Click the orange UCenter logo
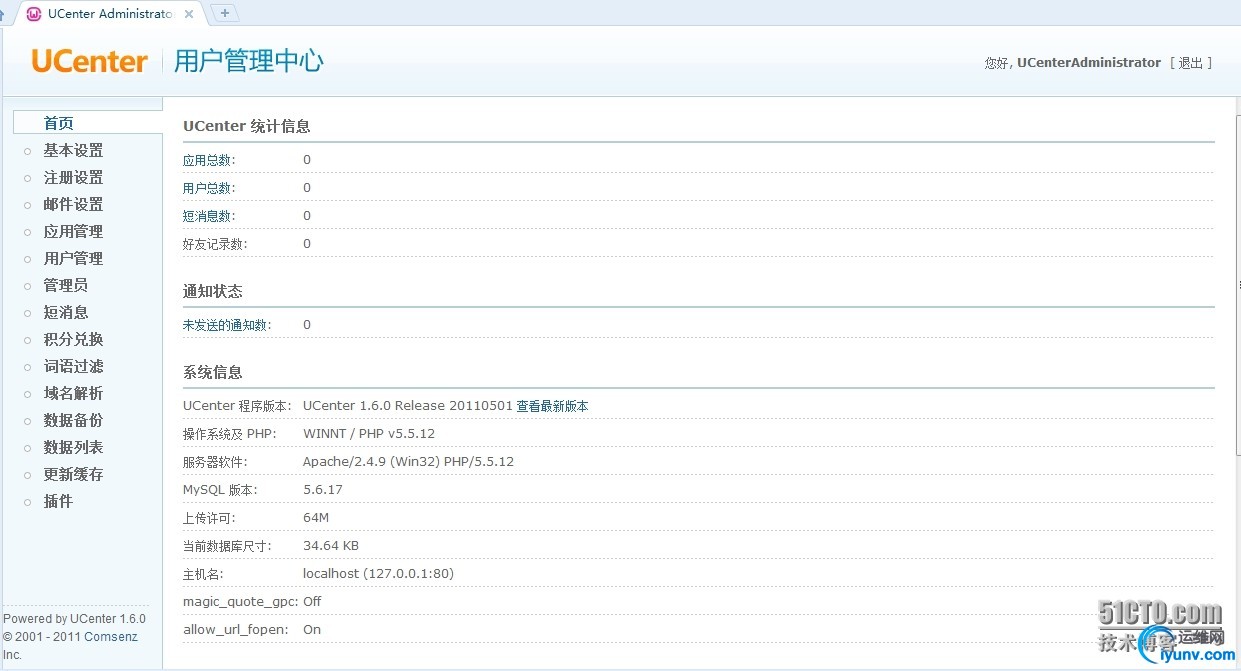1241x671 pixels. coord(89,61)
